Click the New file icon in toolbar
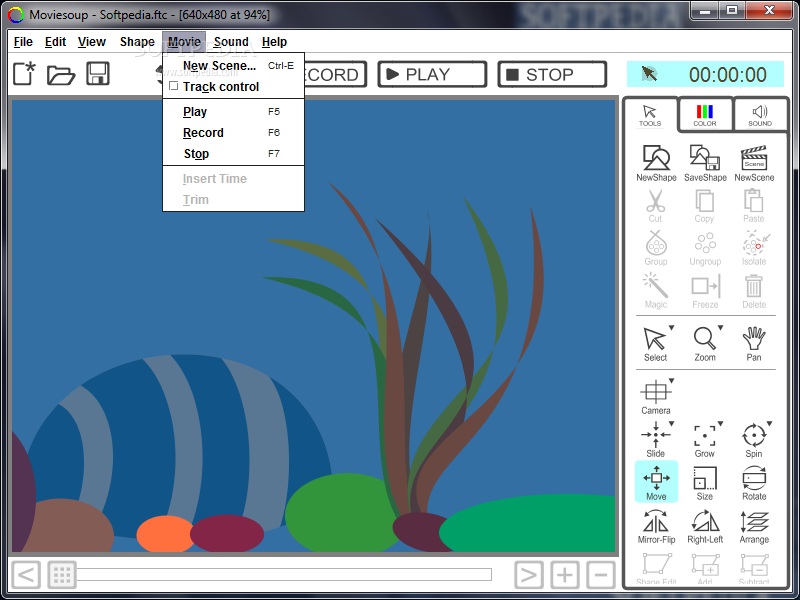This screenshot has height=600, width=800. tap(24, 73)
